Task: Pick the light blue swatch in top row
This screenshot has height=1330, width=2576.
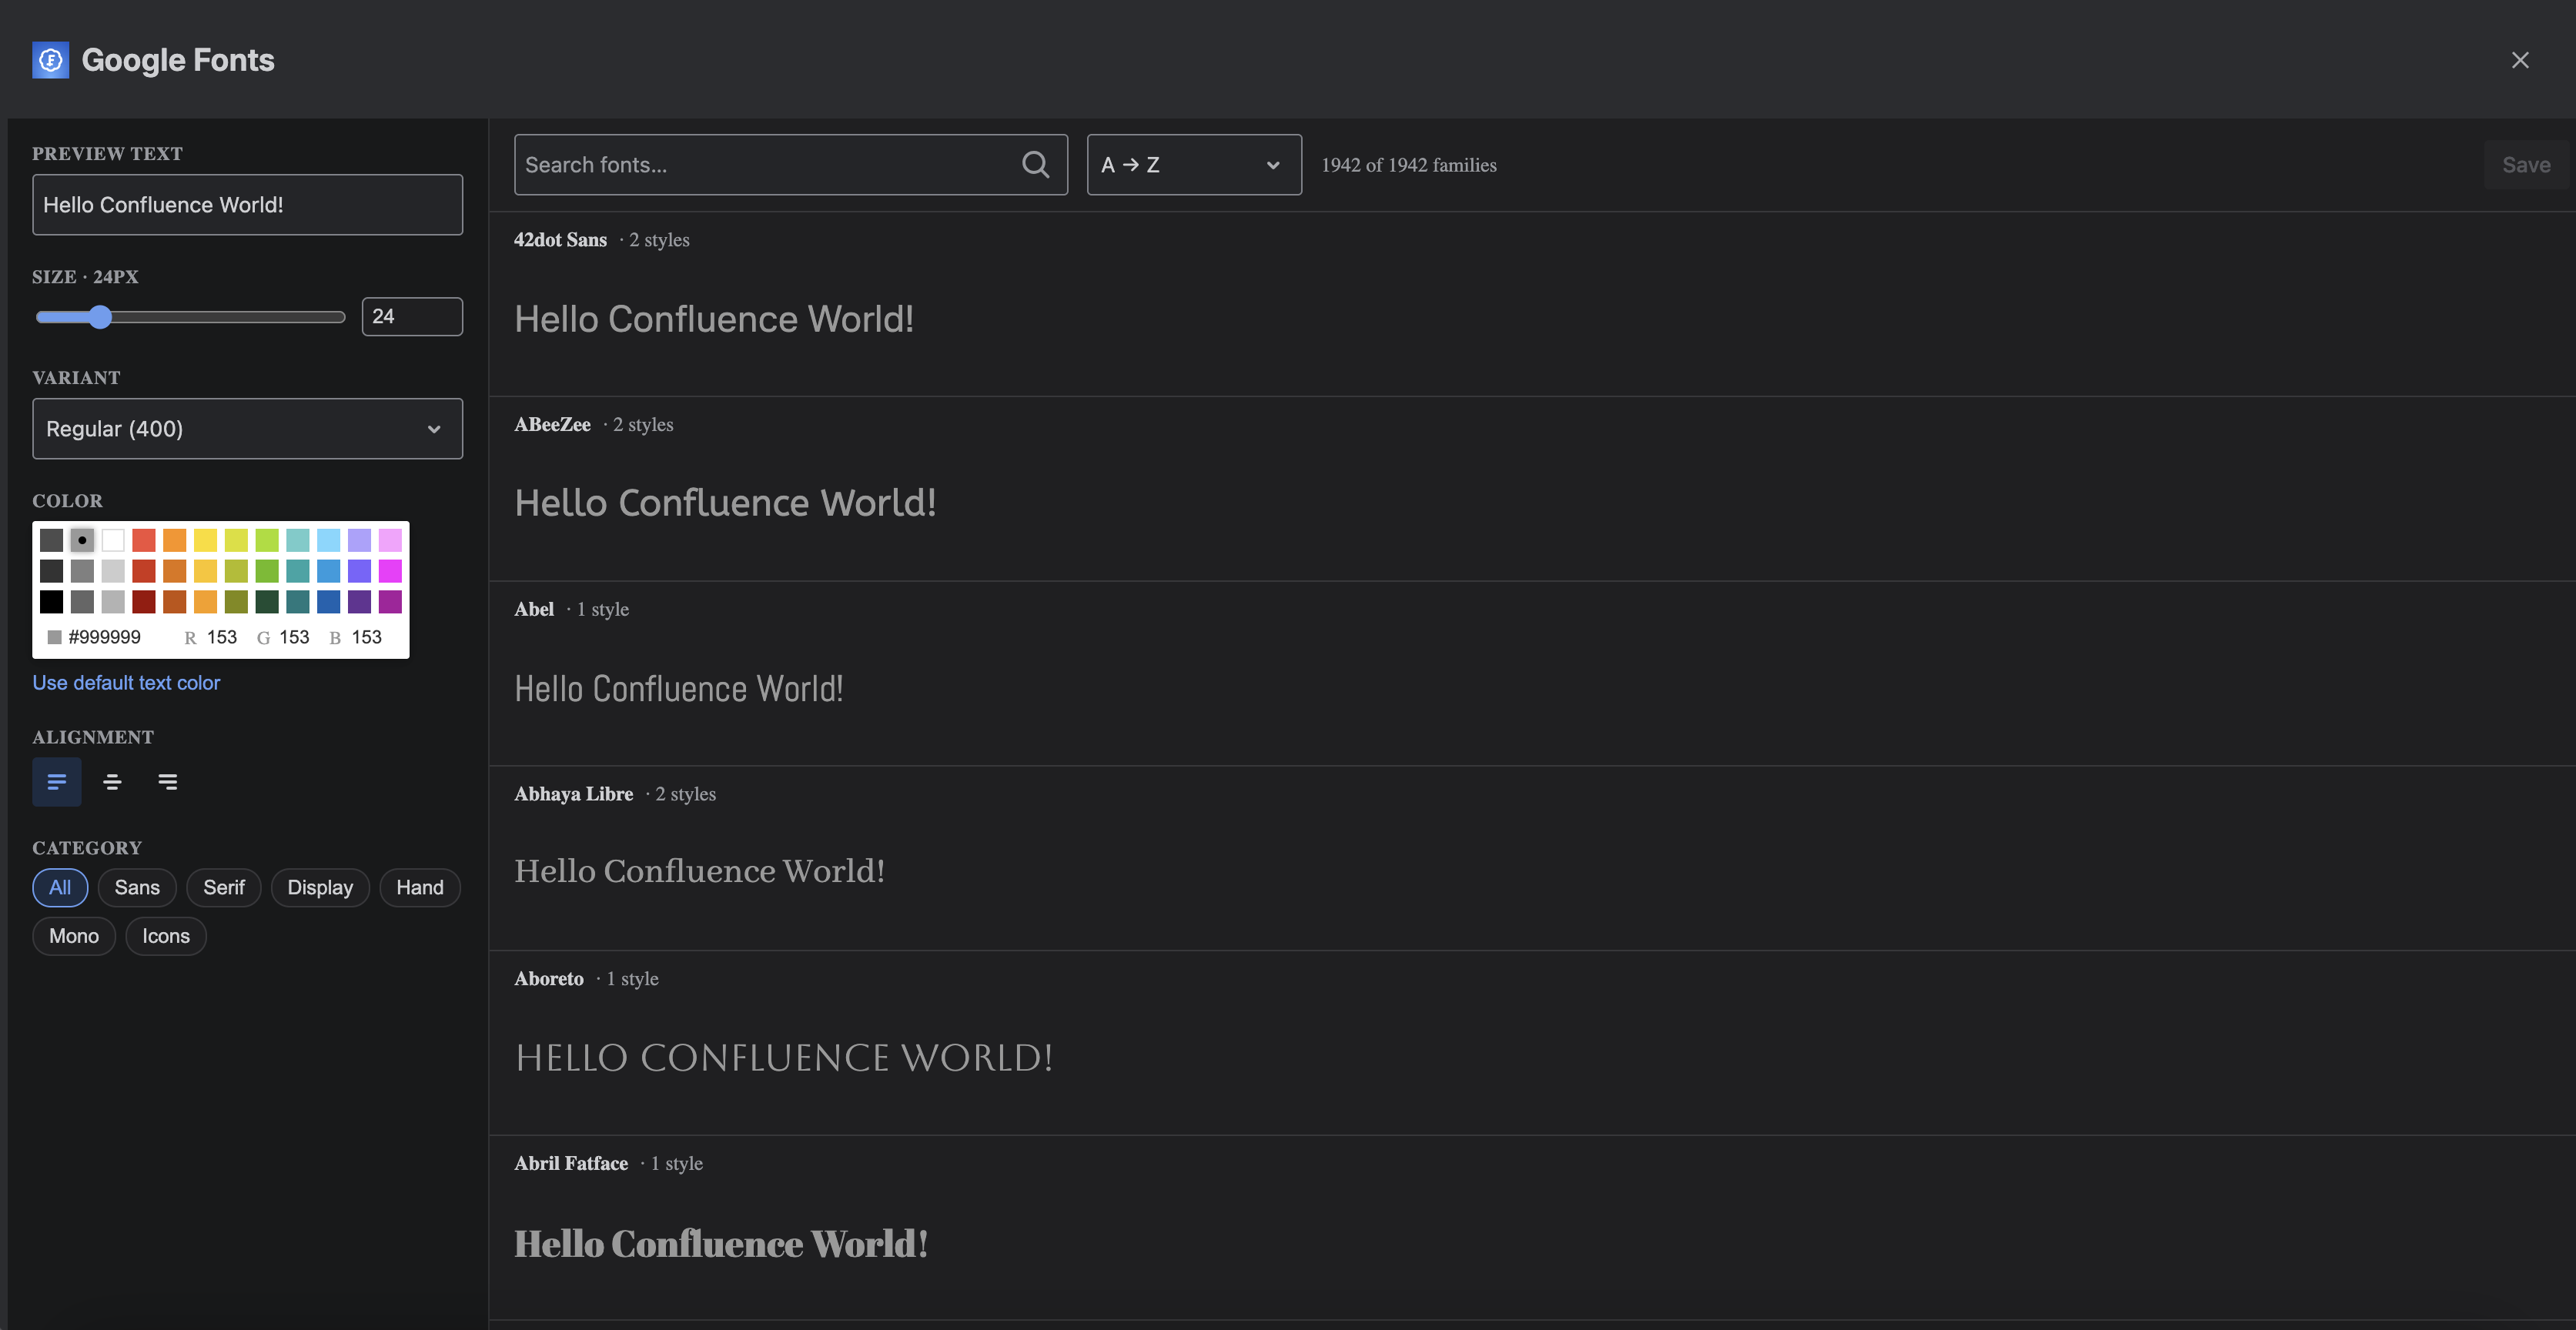Action: click(329, 540)
